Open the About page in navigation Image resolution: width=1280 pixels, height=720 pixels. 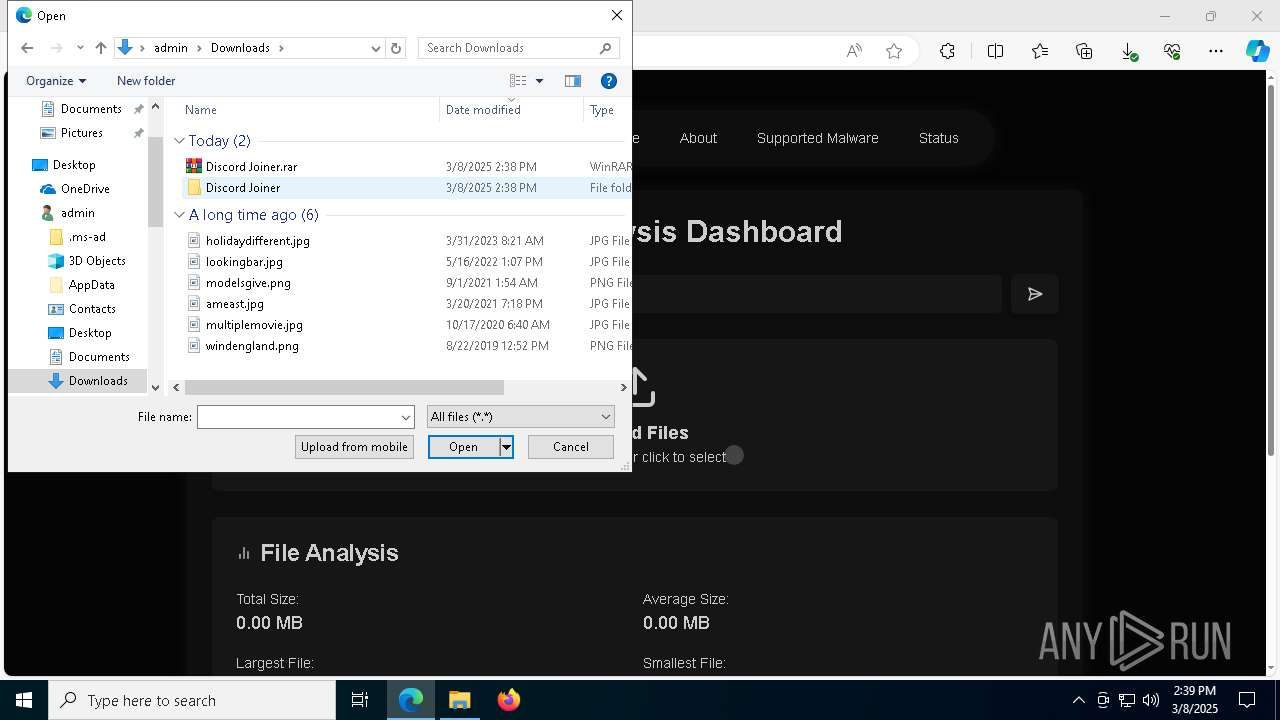pyautogui.click(x=698, y=138)
